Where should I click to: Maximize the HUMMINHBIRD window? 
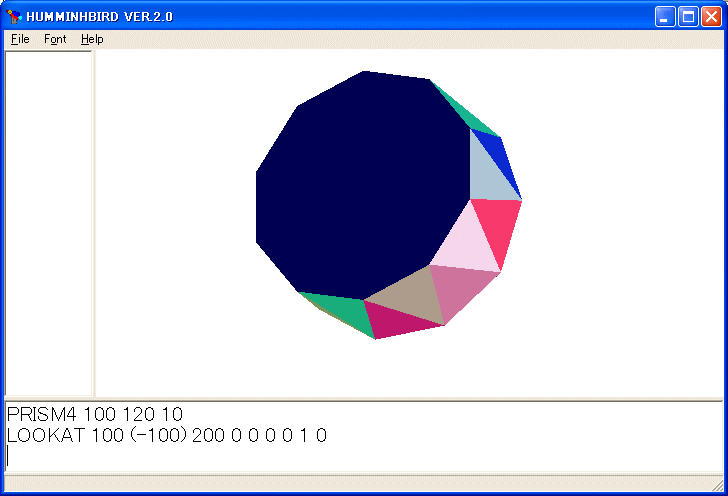[688, 17]
